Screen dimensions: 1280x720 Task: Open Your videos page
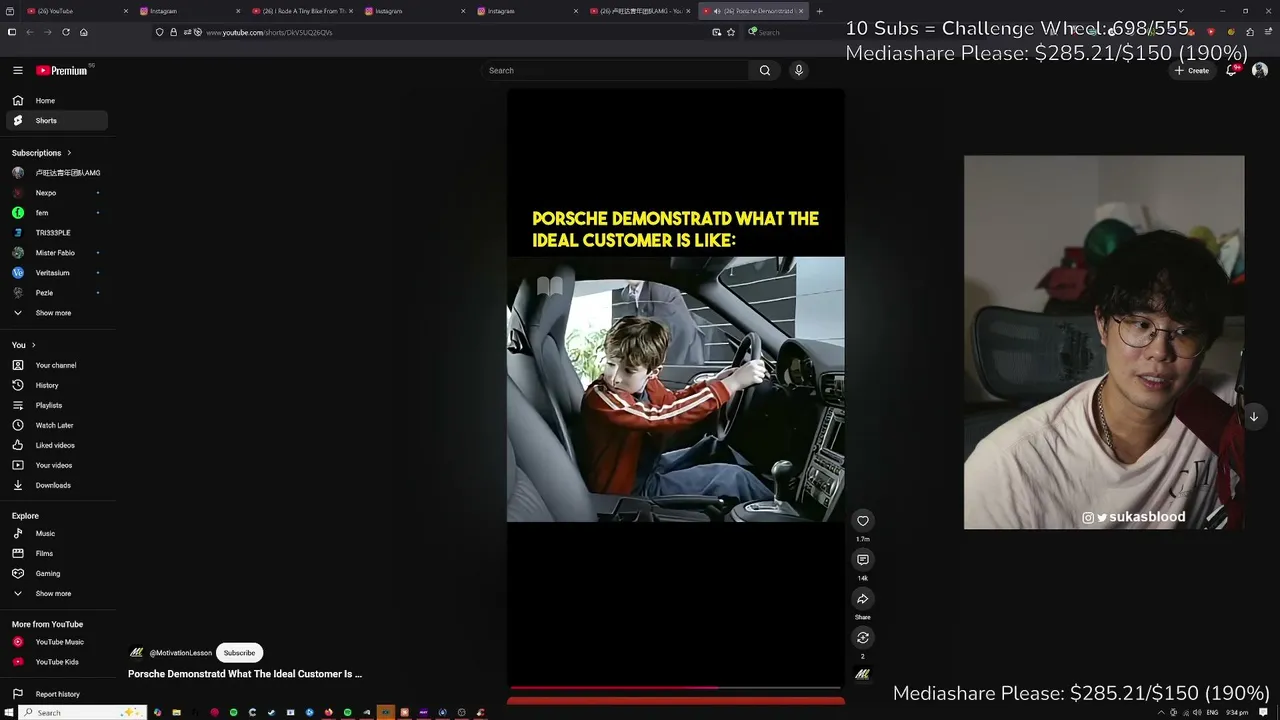(x=56, y=466)
